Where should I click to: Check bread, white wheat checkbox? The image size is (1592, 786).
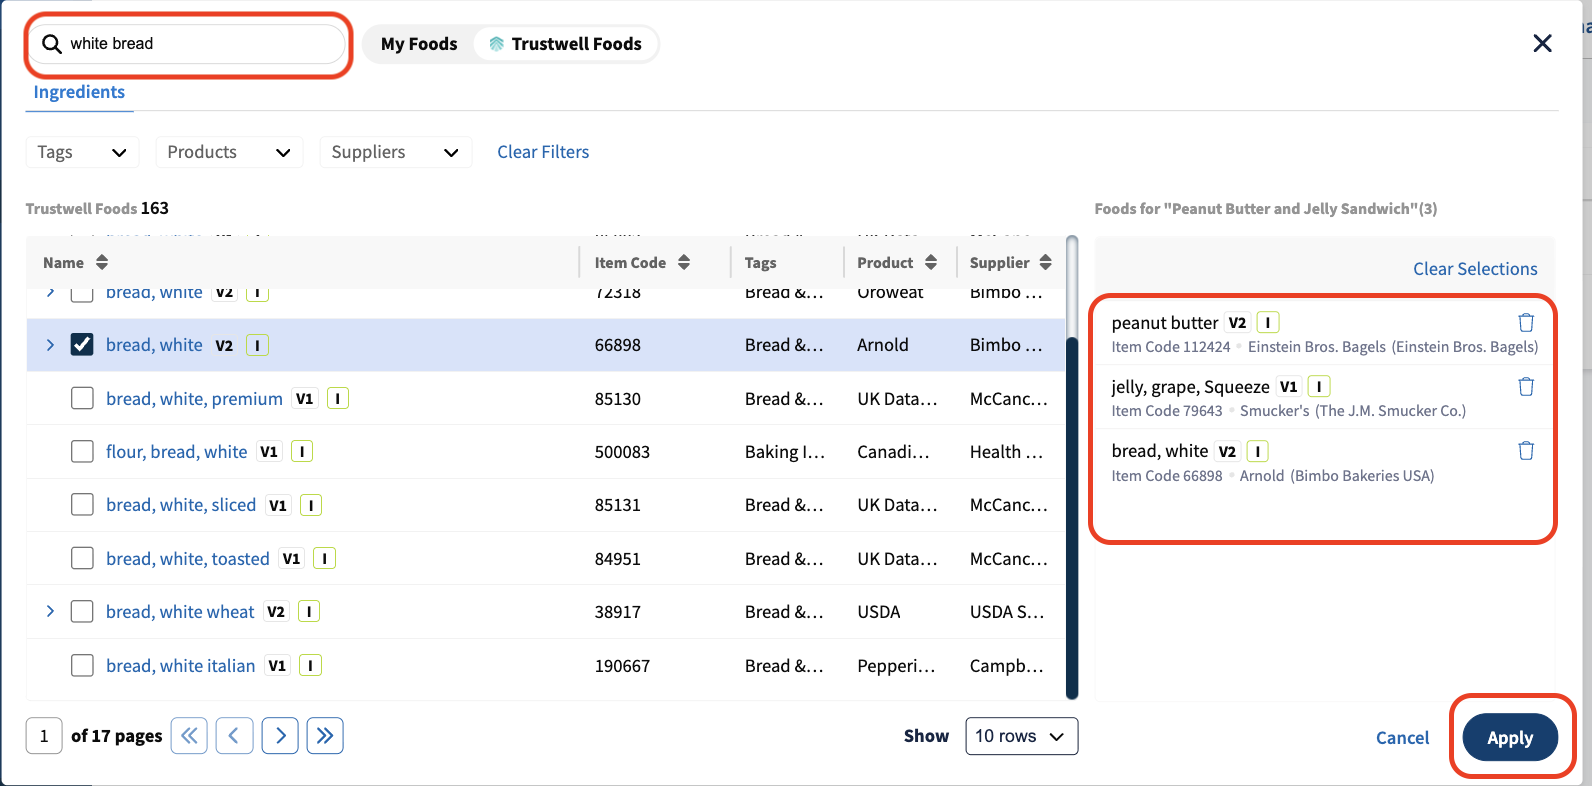tap(82, 611)
